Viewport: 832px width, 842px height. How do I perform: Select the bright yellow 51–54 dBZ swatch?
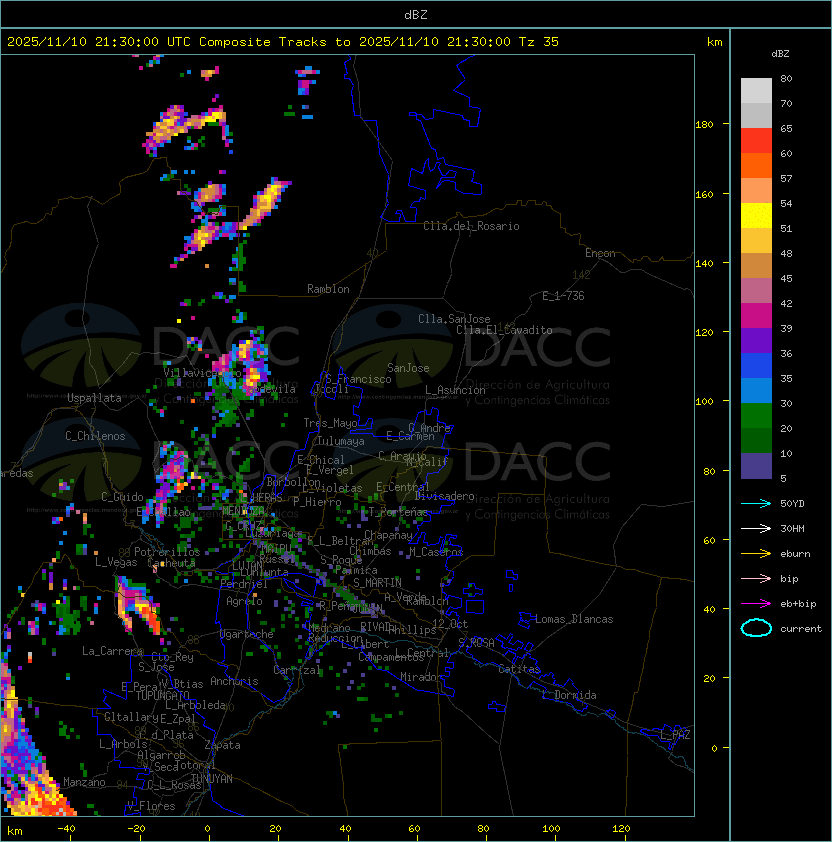756,215
